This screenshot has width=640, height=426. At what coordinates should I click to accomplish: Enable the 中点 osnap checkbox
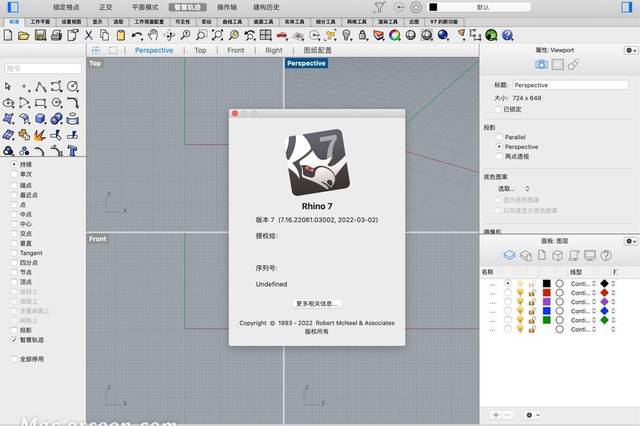pyautogui.click(x=14, y=214)
